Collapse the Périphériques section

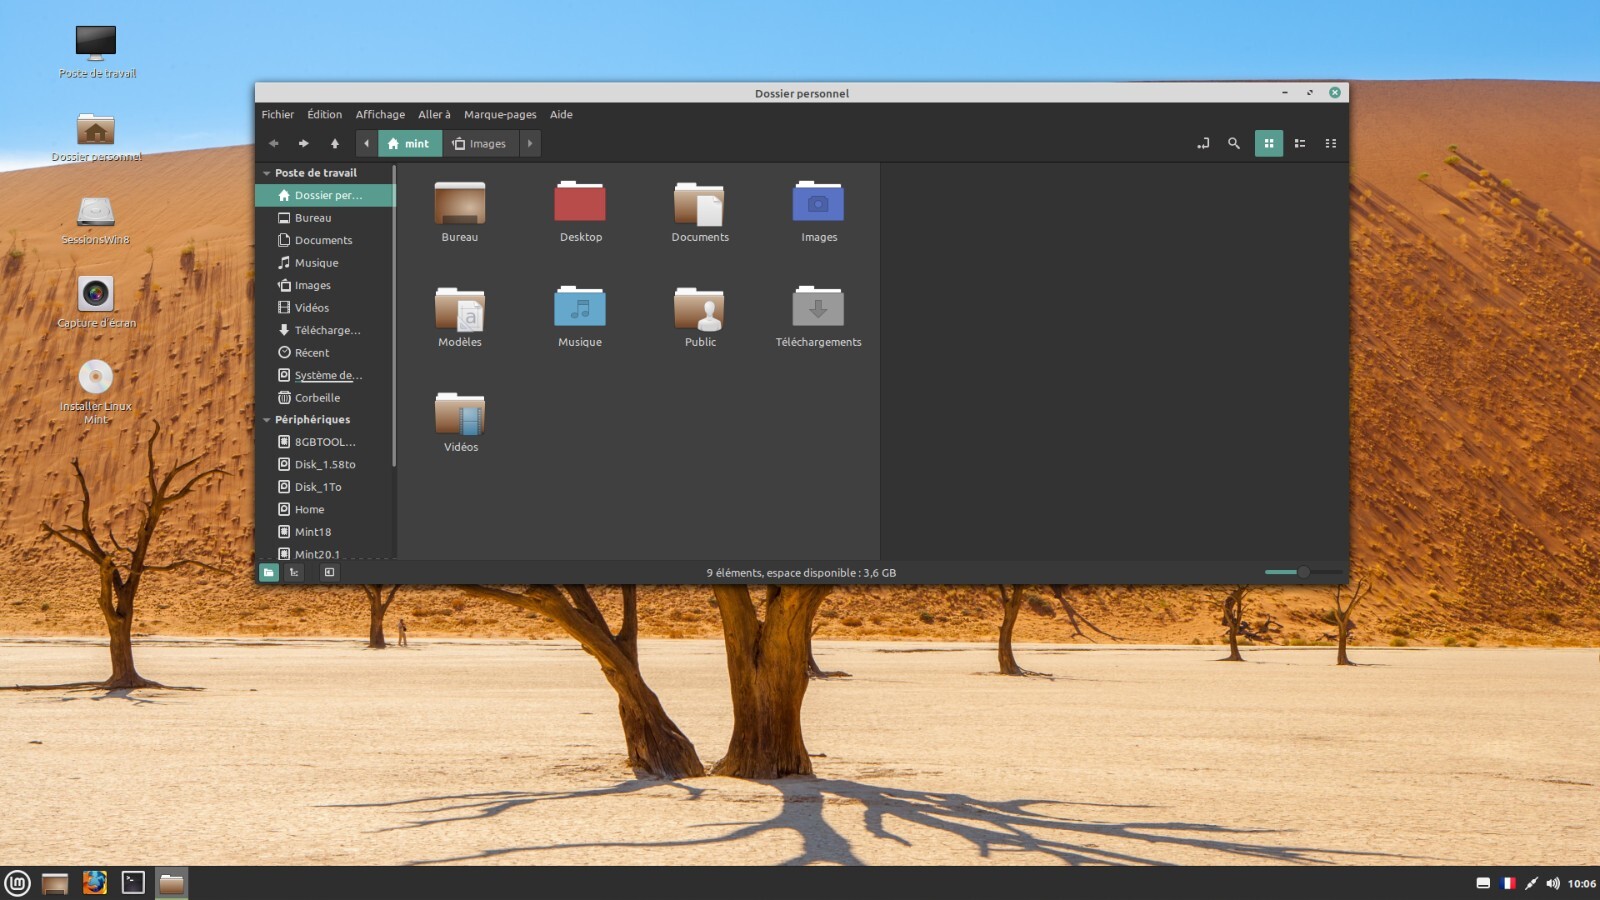tap(267, 420)
